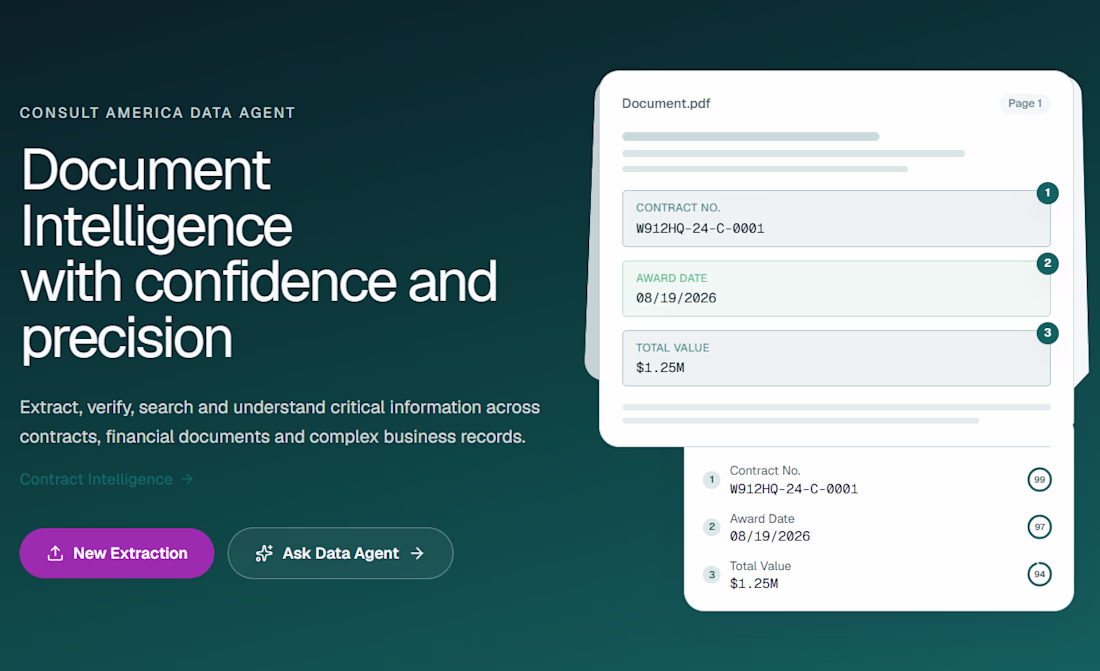Viewport: 1100px width, 671px height.
Task: Click the number 3 bullet in results list
Action: point(711,574)
